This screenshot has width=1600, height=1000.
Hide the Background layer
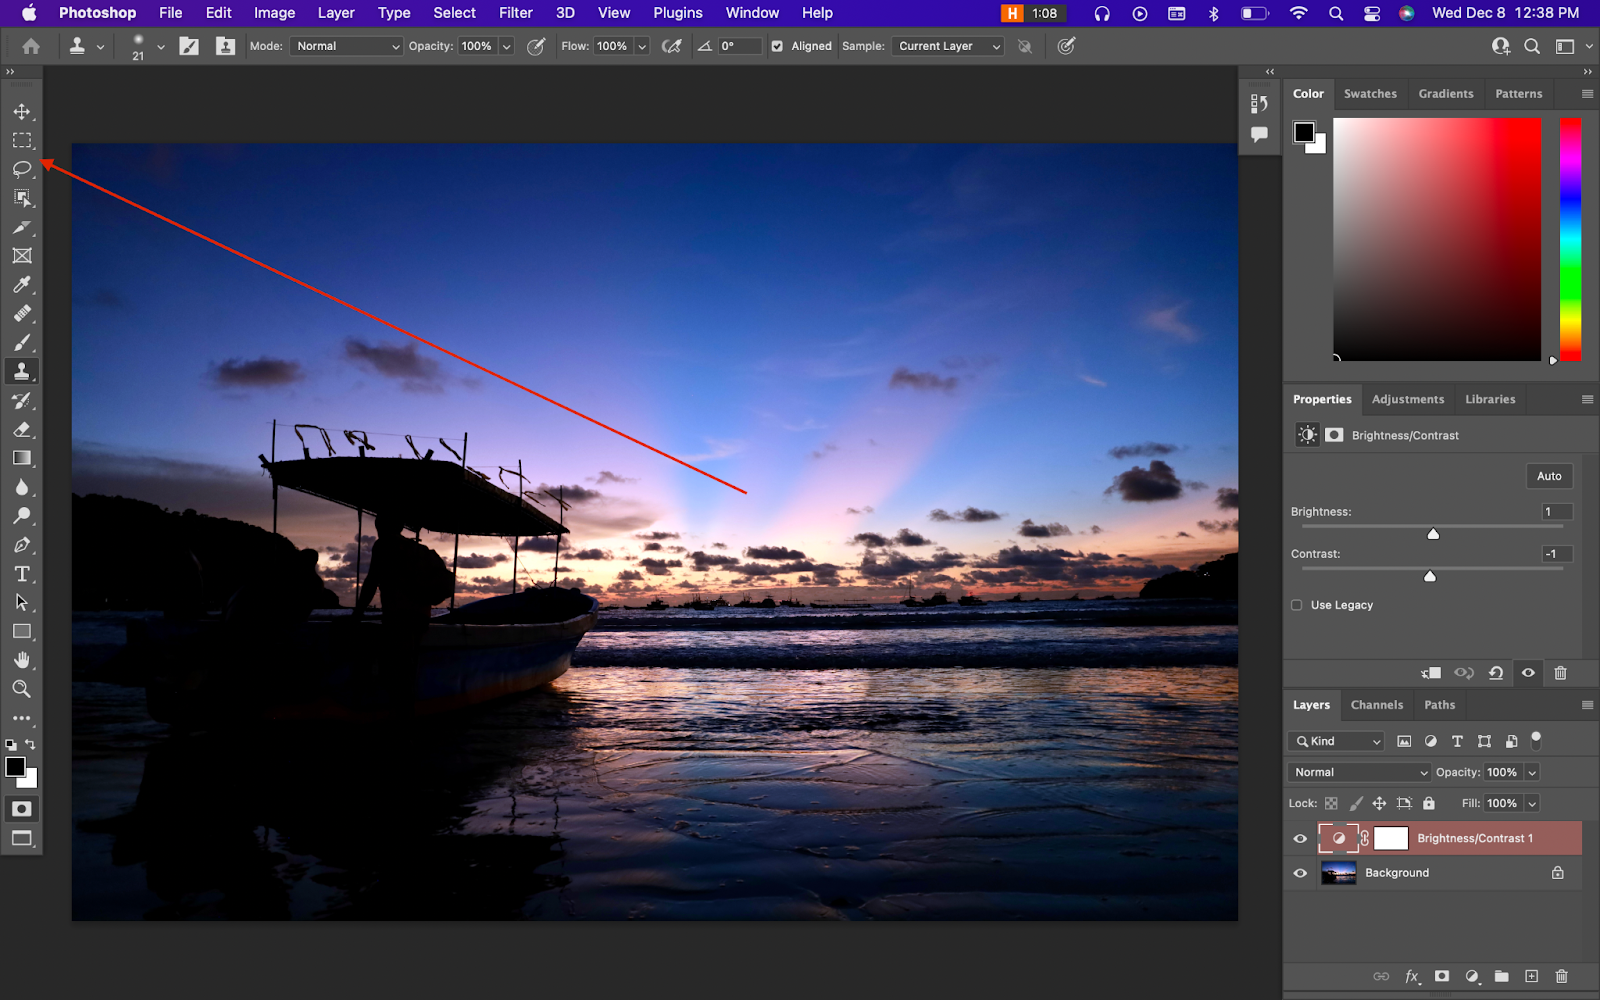point(1300,873)
